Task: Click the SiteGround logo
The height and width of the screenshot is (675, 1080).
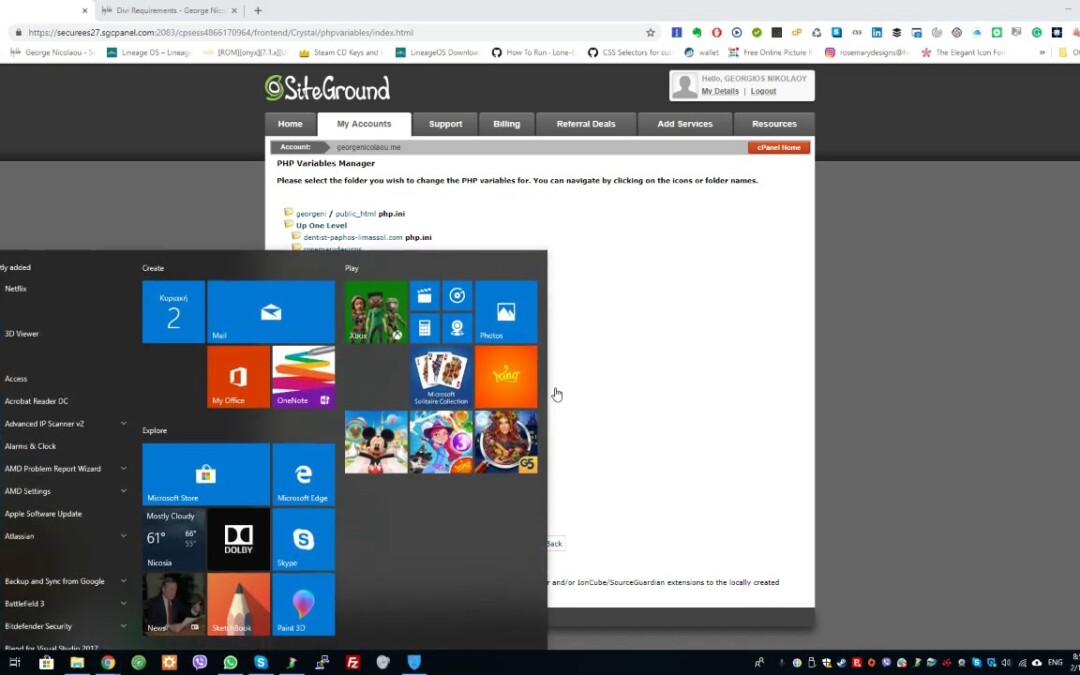Action: [328, 88]
